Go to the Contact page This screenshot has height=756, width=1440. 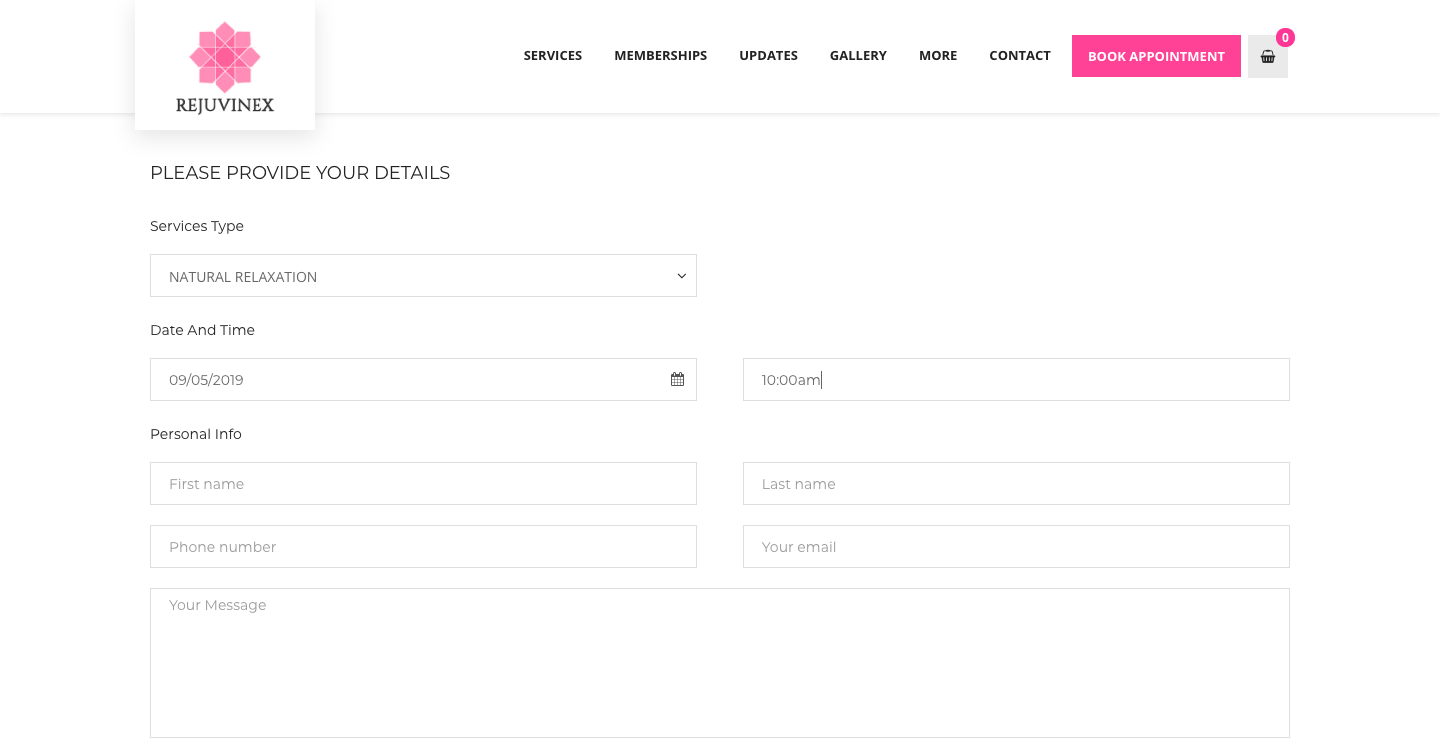(1020, 56)
